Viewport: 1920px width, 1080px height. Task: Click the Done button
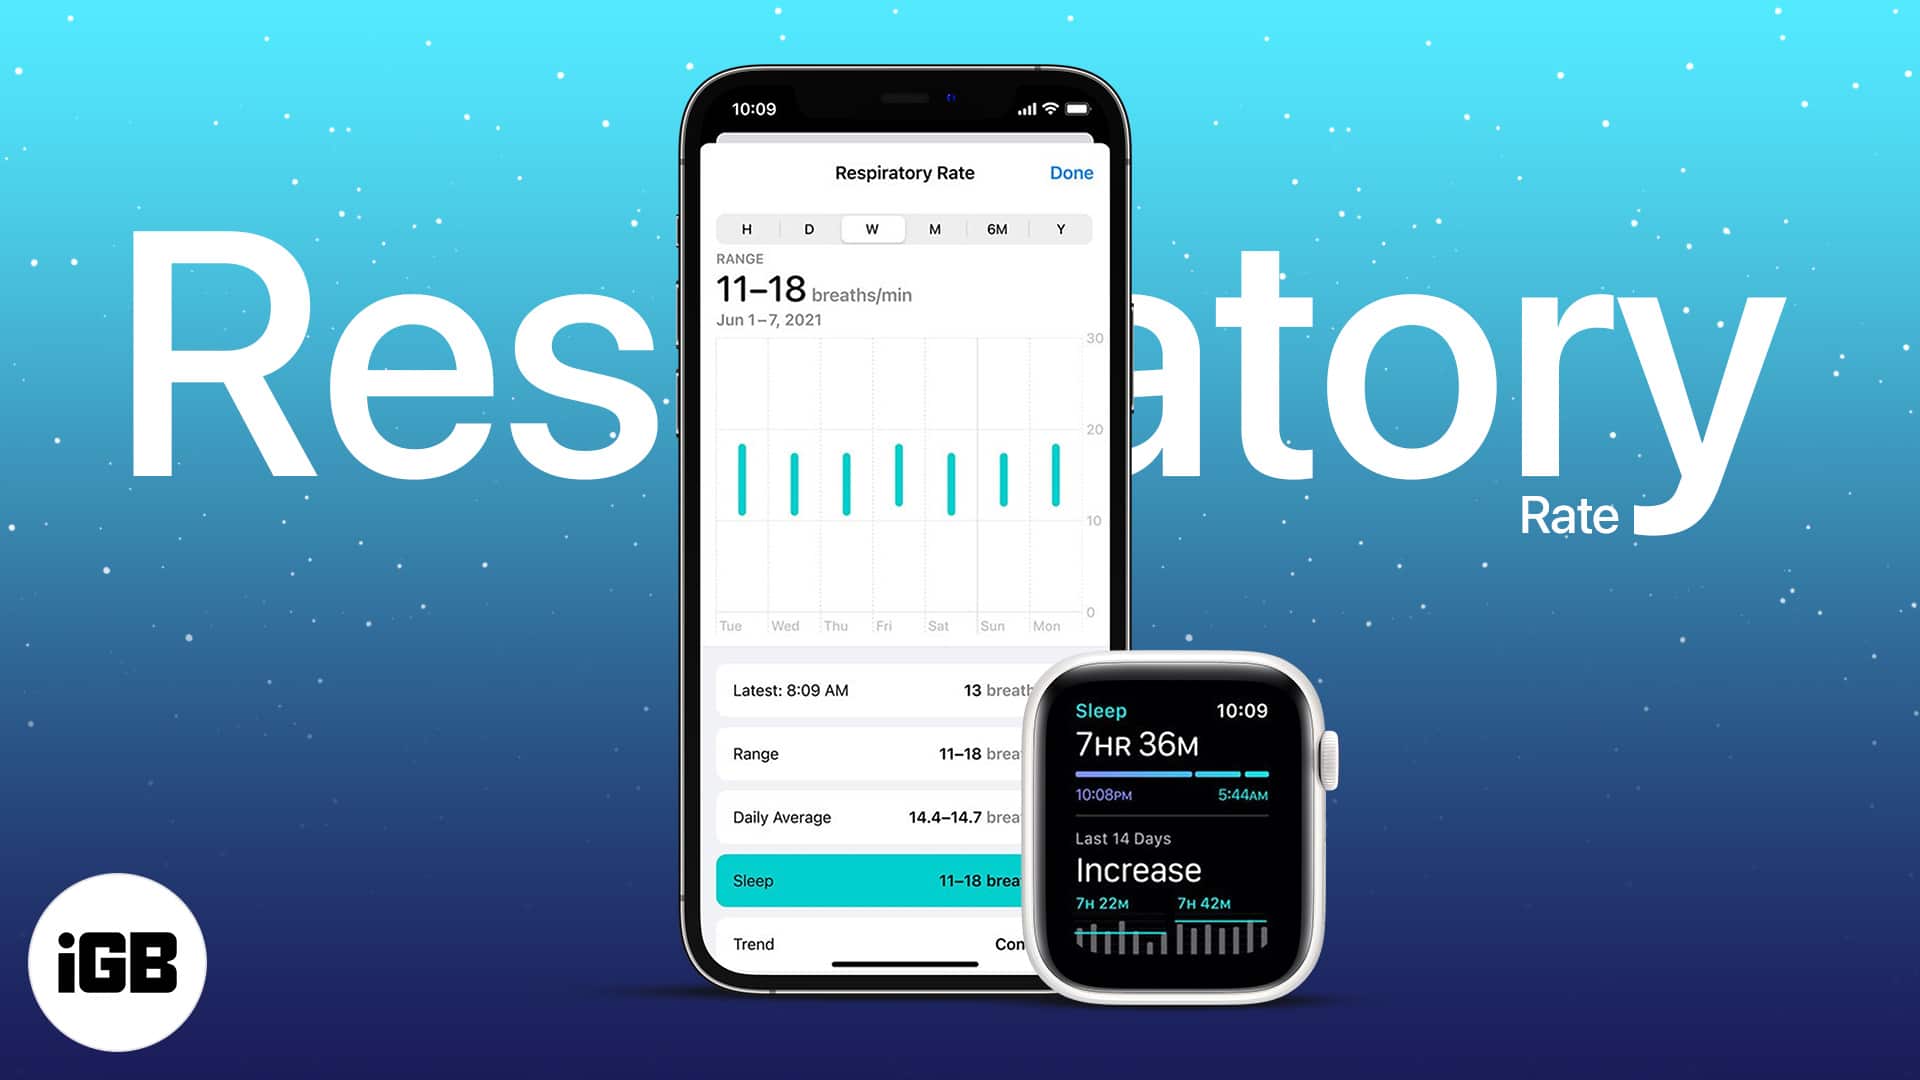pyautogui.click(x=1072, y=173)
